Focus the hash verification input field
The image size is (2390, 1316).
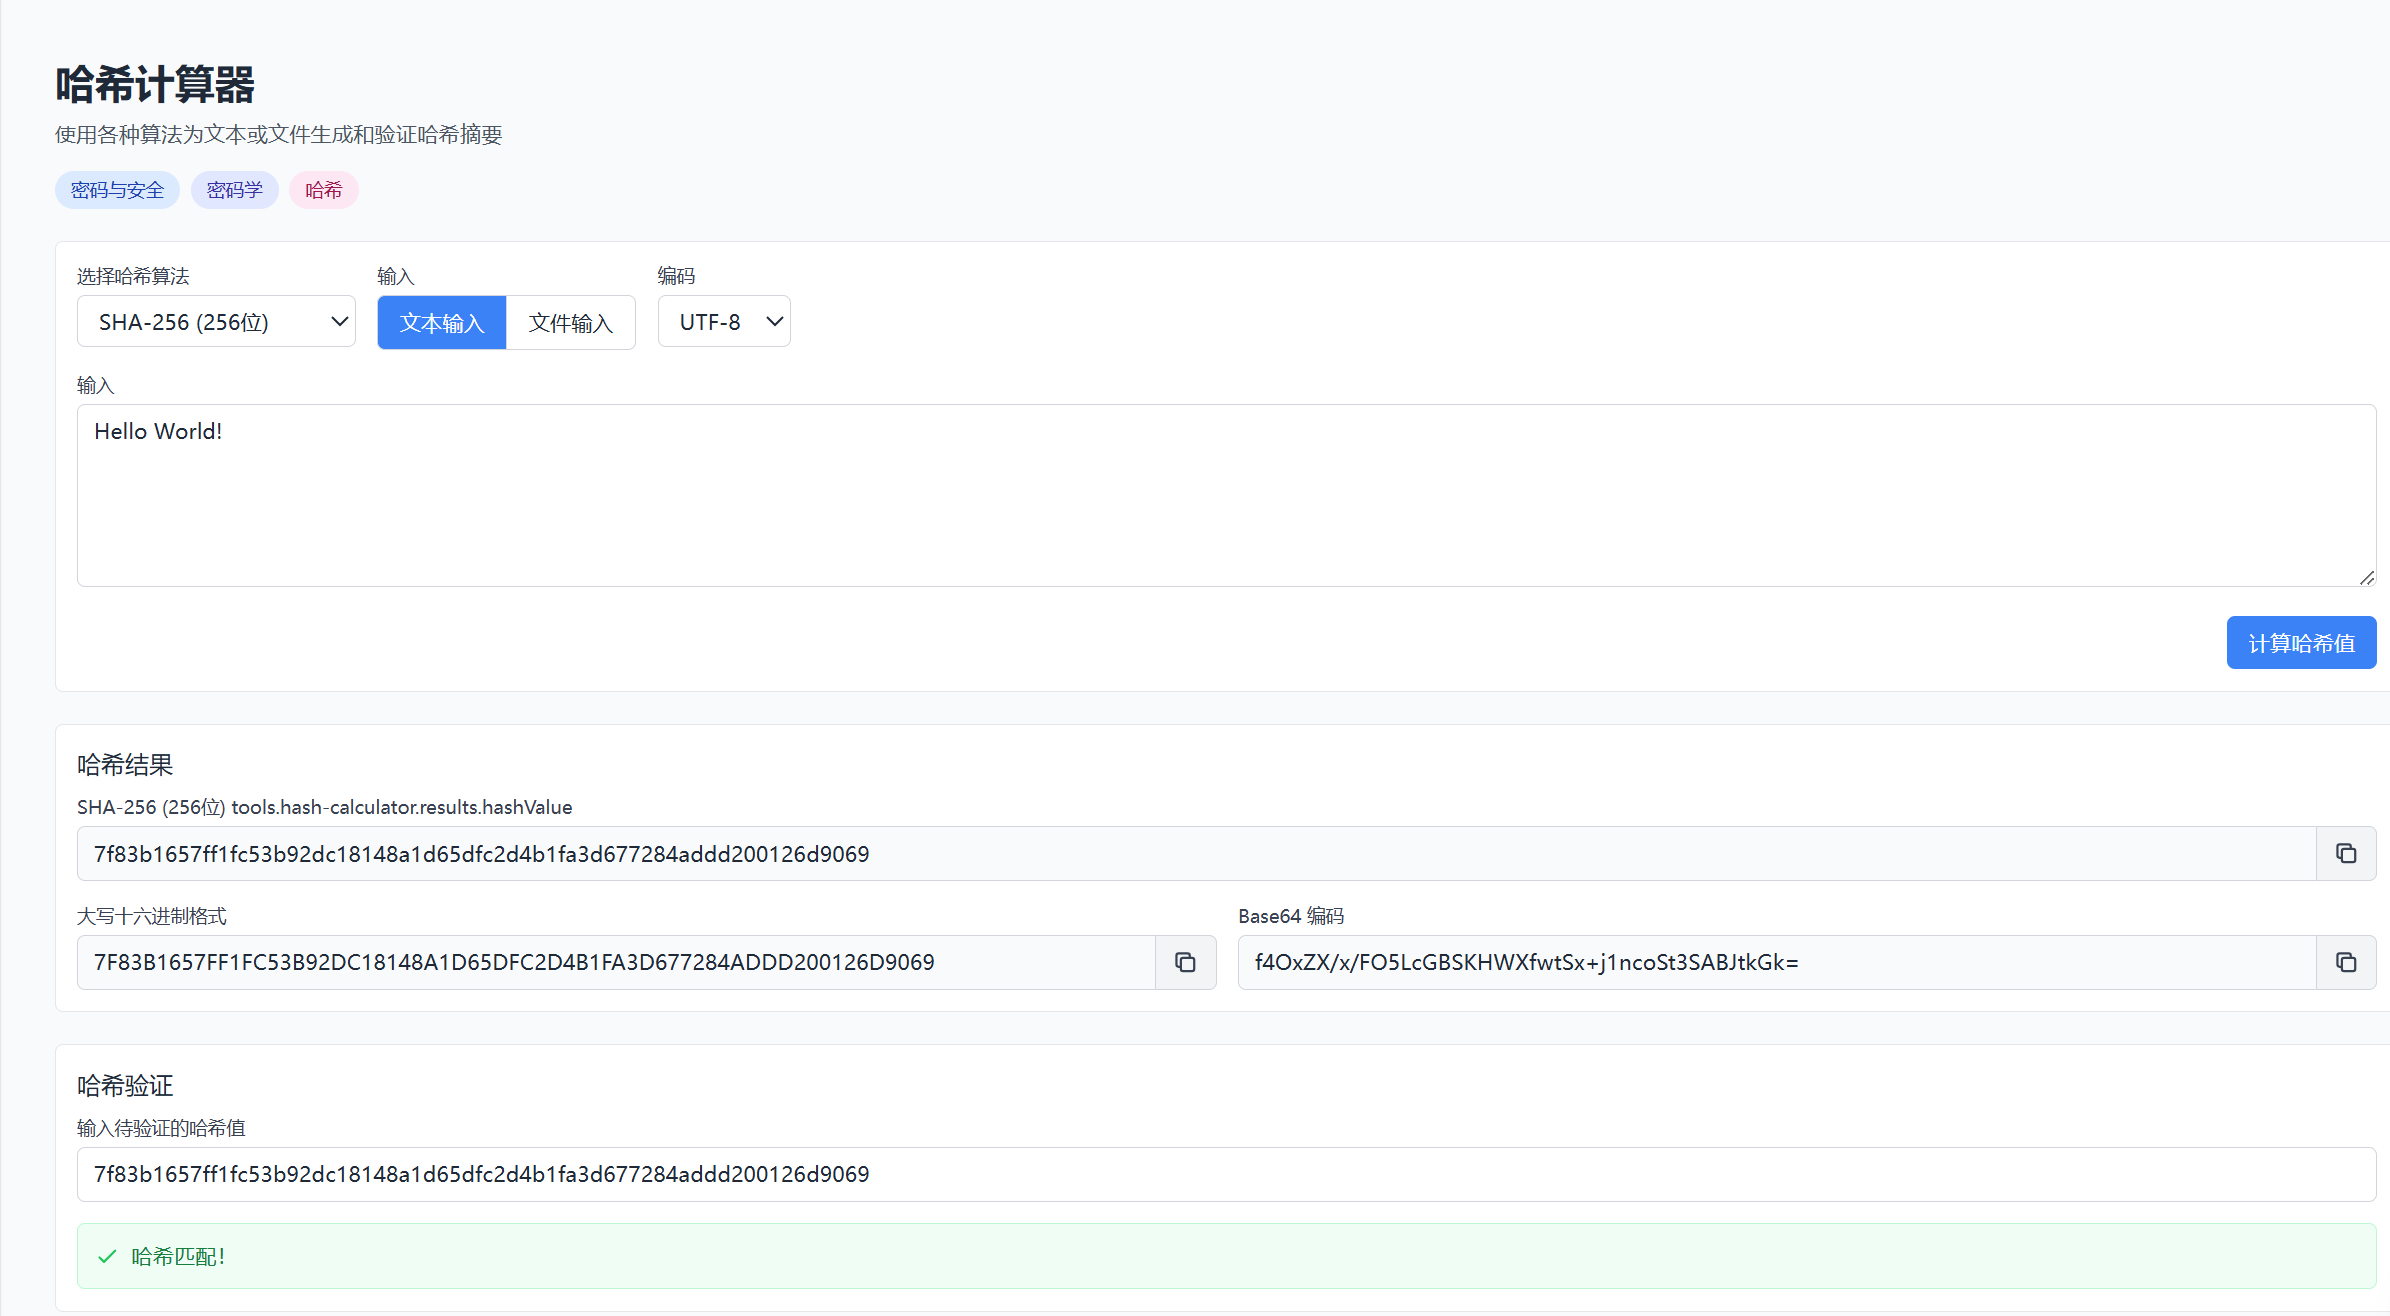(1225, 1174)
